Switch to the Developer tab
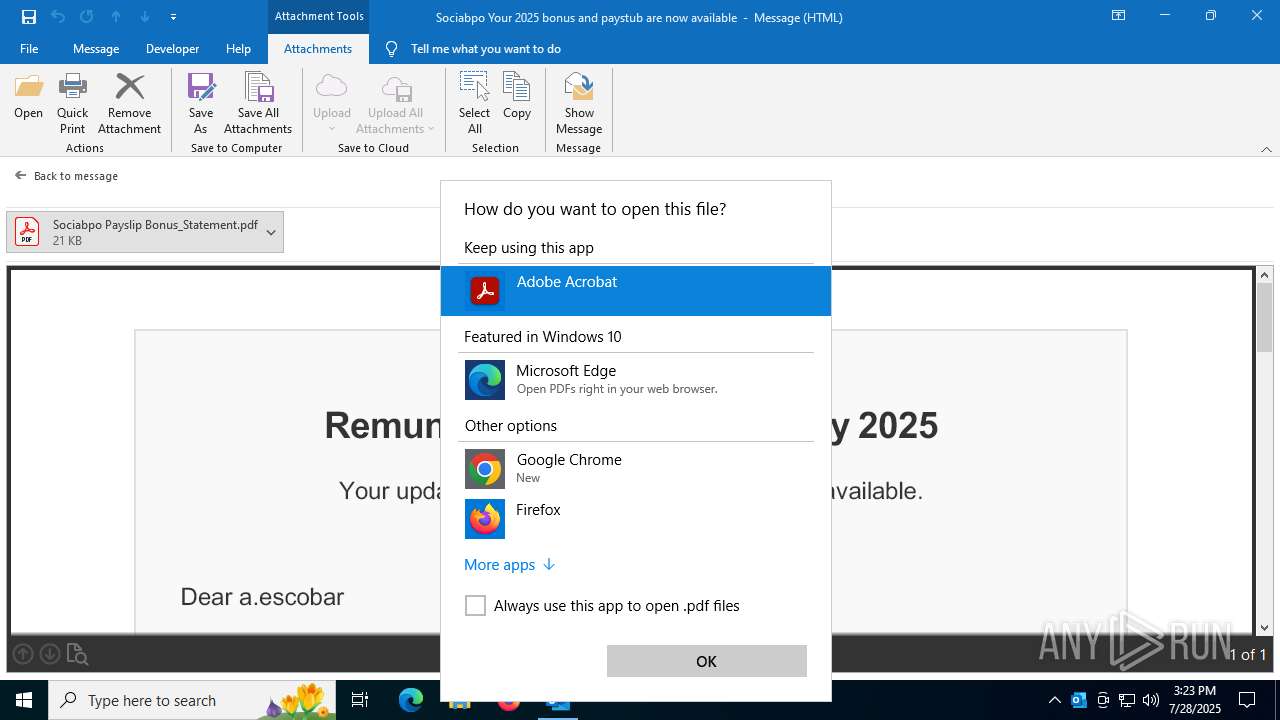This screenshot has height=720, width=1280. tap(172, 49)
